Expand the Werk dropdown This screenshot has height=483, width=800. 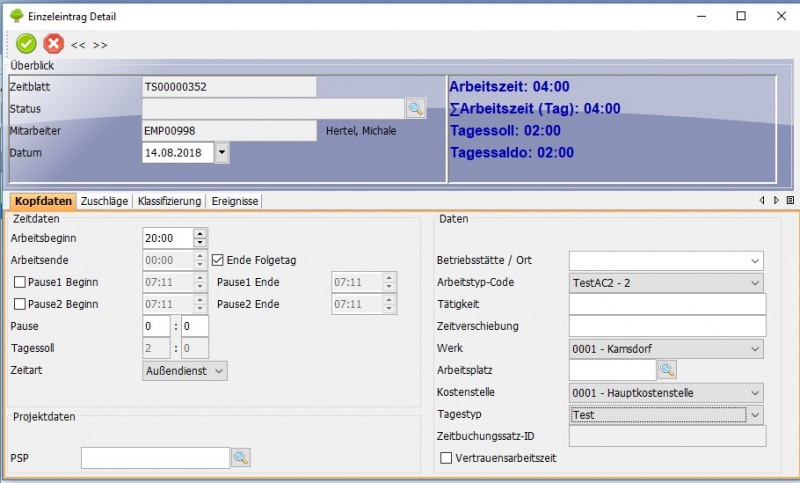tap(755, 348)
